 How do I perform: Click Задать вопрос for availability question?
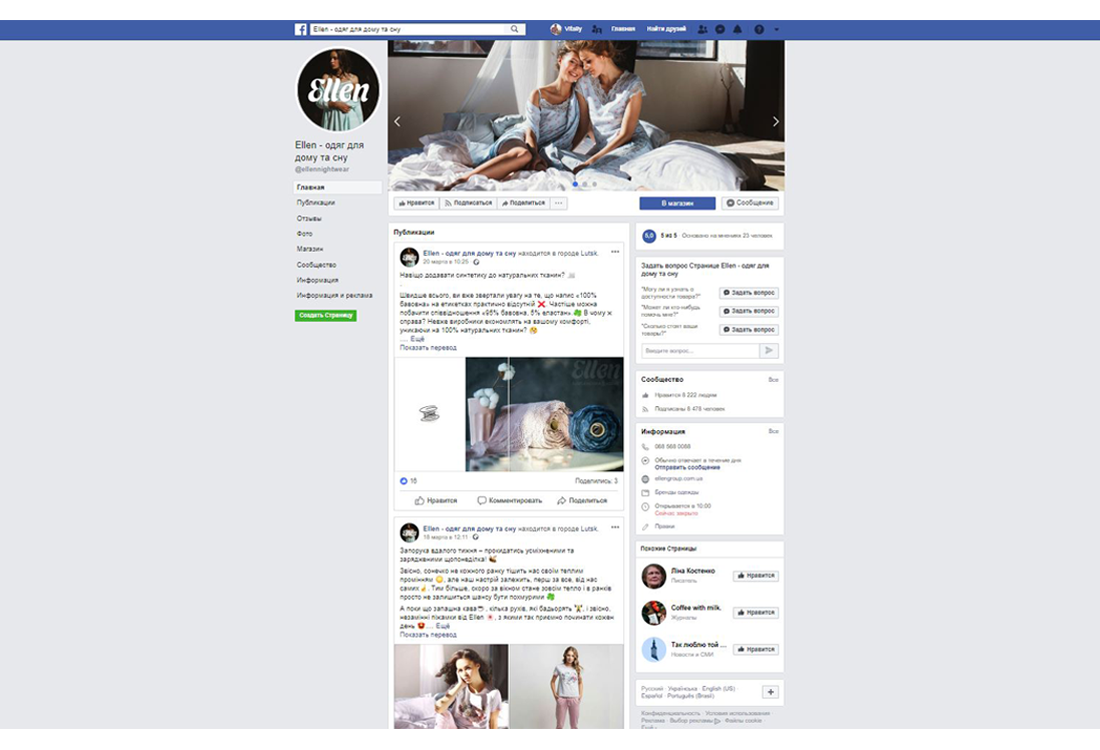click(x=749, y=293)
